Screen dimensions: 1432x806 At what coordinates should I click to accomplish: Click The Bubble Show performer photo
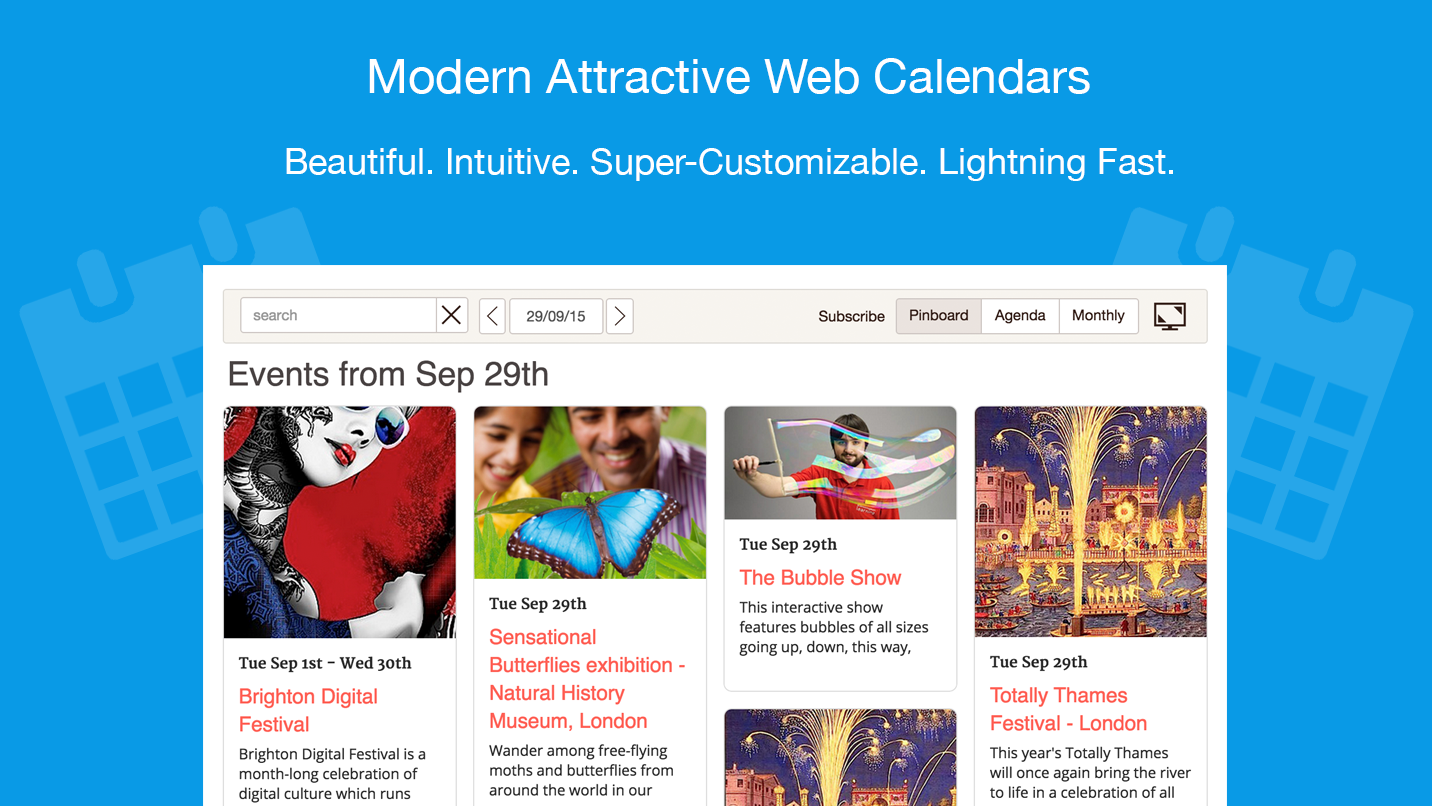pos(840,463)
